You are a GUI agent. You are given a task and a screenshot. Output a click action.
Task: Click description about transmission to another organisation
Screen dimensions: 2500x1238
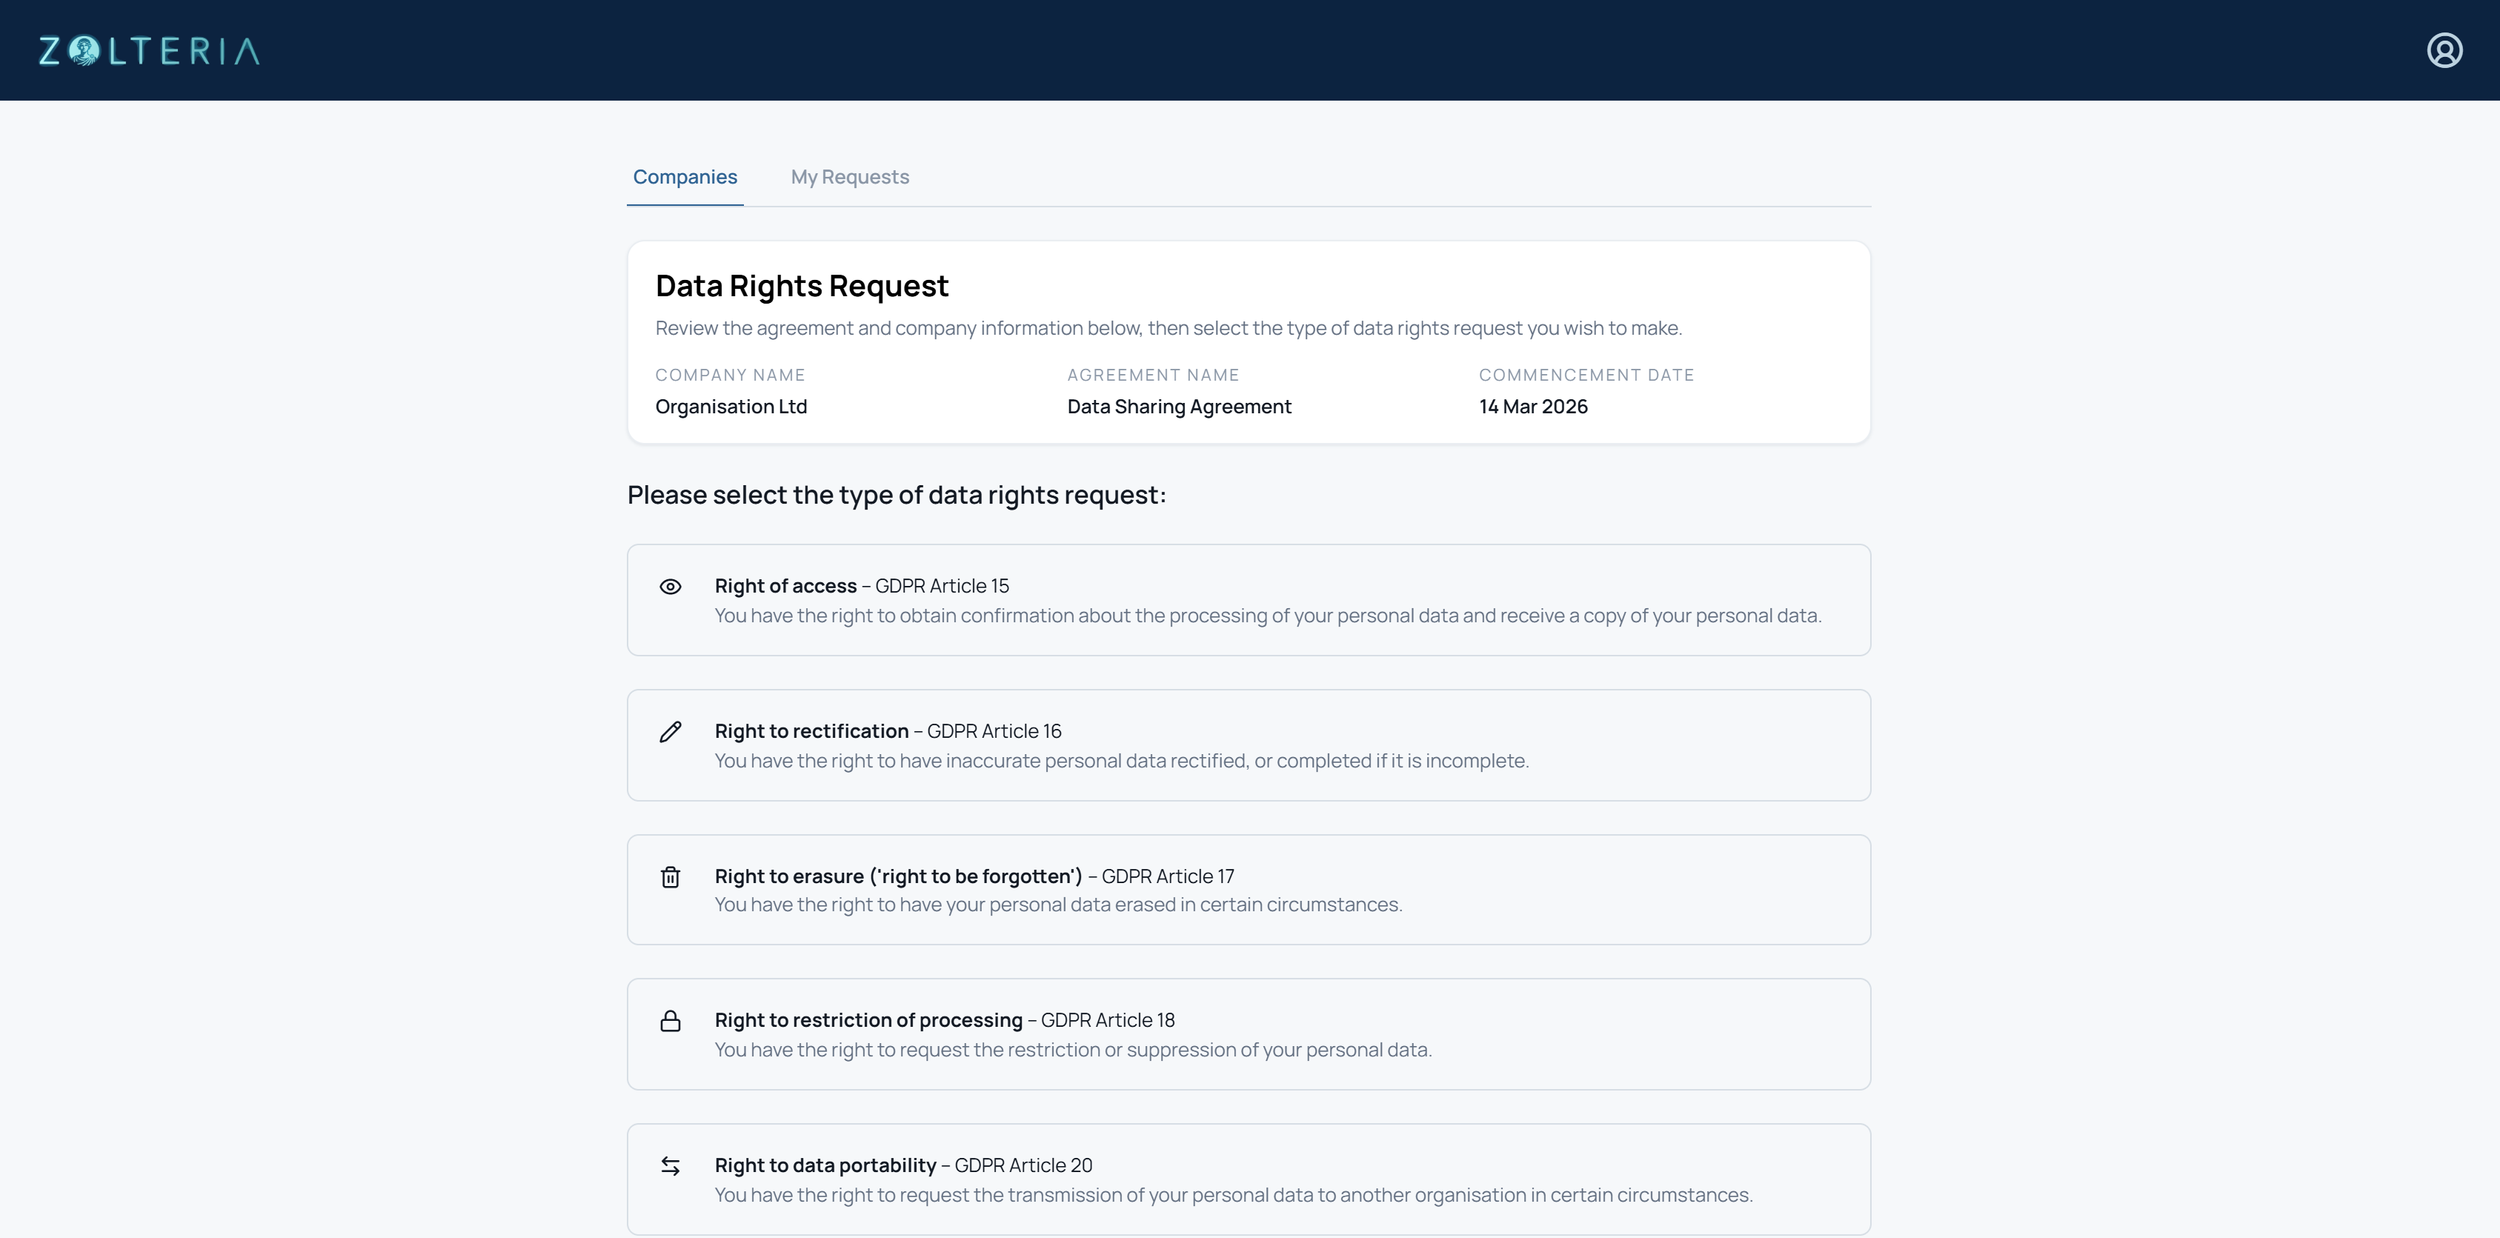pos(1233,1195)
